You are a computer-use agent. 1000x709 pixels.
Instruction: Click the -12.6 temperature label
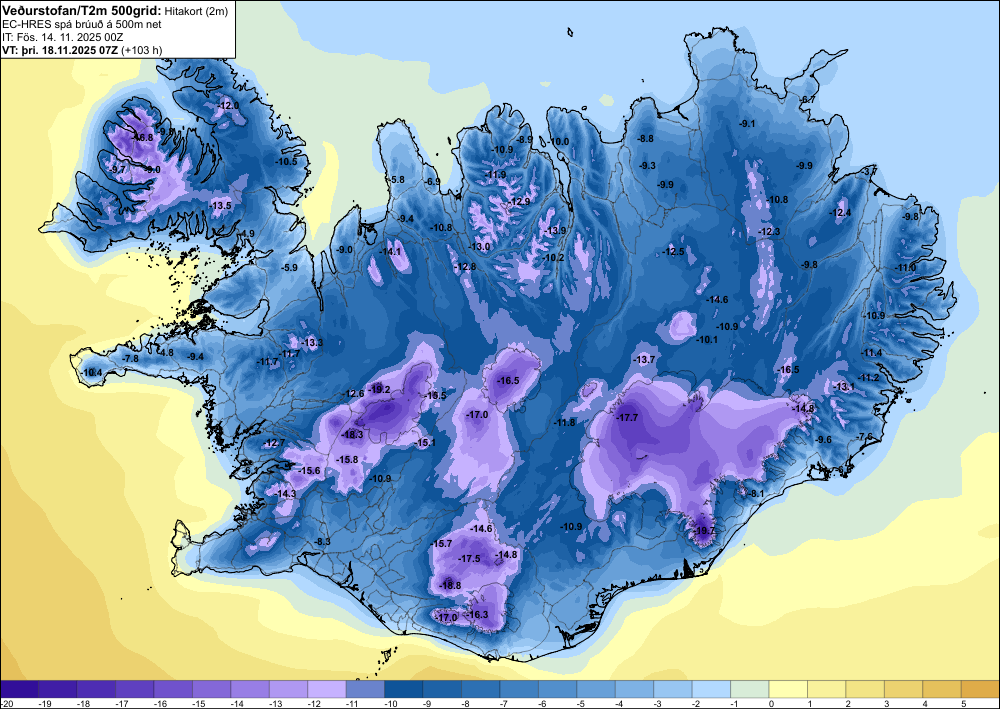(x=353, y=393)
